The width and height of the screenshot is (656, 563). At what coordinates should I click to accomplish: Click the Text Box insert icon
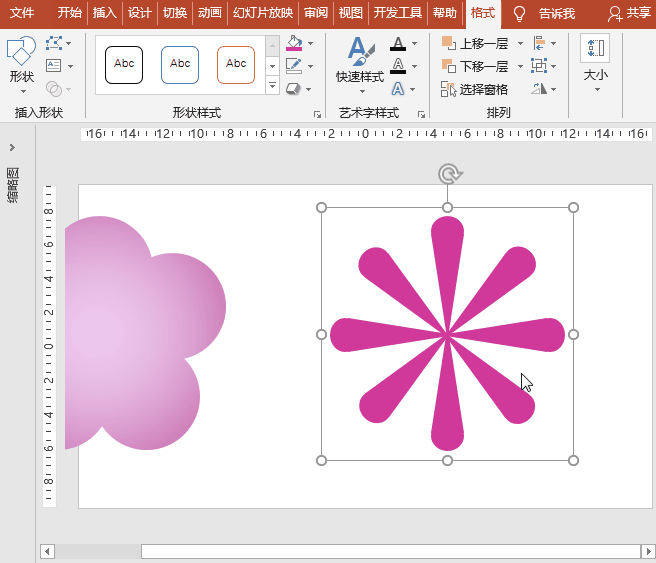[x=54, y=66]
